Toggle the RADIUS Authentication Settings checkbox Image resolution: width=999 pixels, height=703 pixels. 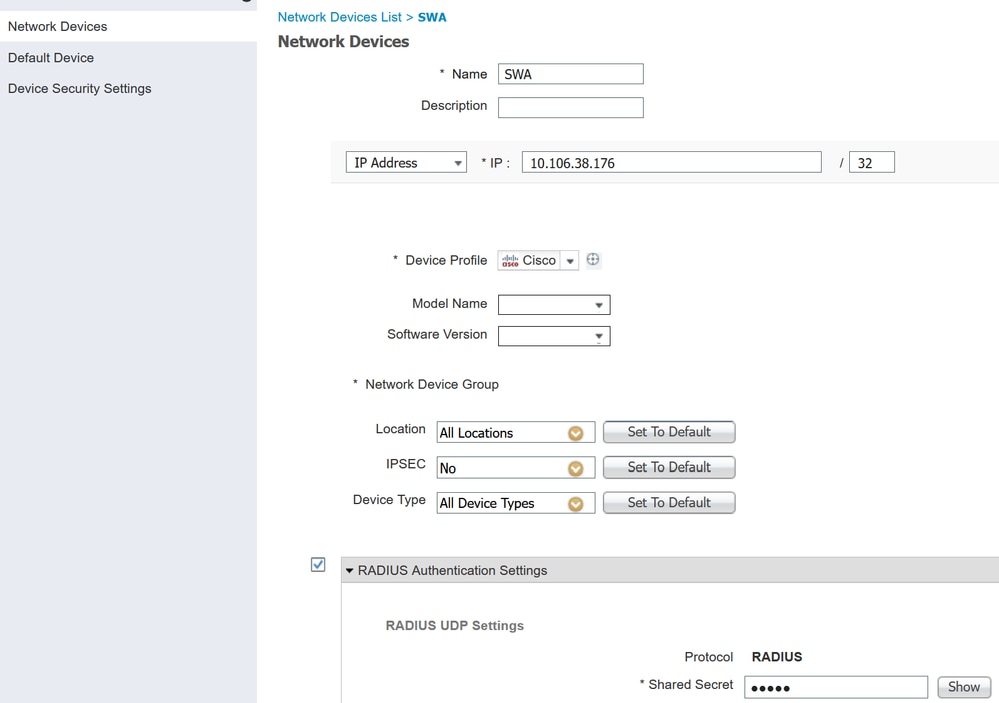click(x=318, y=565)
